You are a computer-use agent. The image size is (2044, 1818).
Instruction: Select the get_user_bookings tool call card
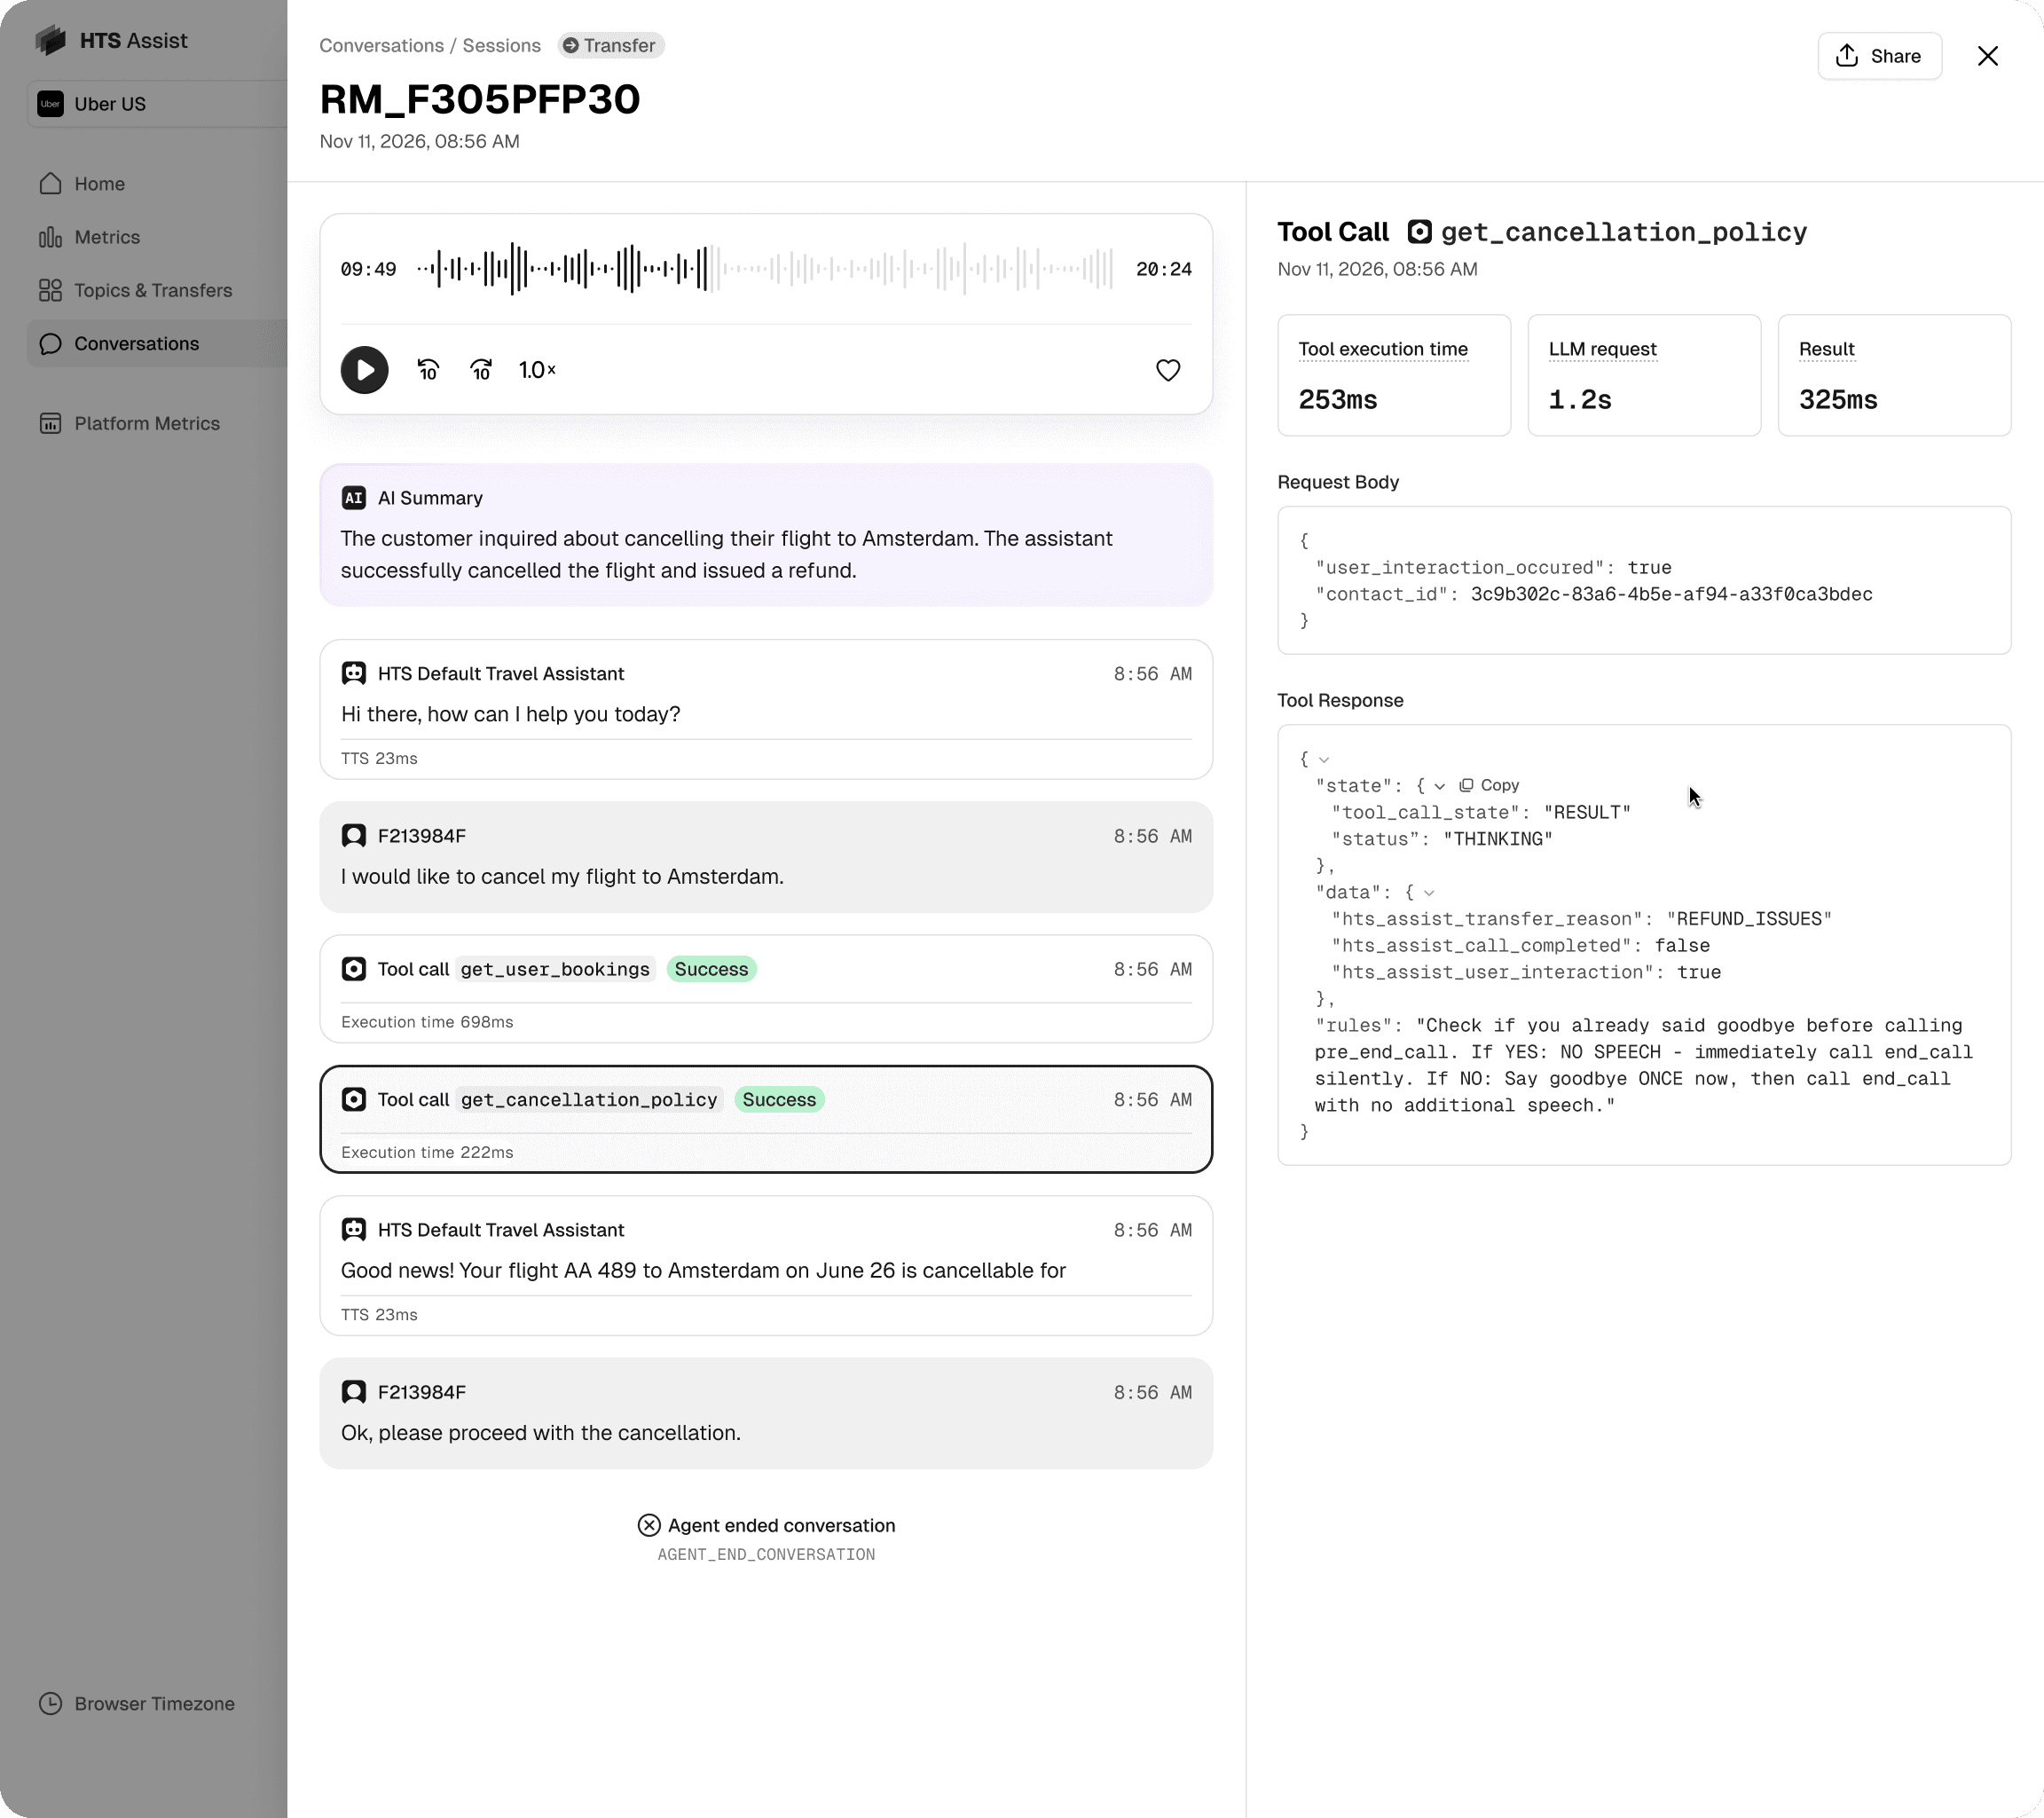[765, 988]
